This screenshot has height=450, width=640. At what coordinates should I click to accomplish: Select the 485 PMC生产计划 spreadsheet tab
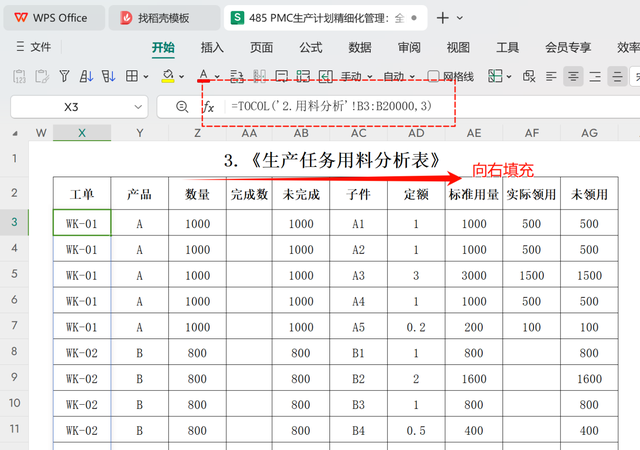pyautogui.click(x=325, y=18)
